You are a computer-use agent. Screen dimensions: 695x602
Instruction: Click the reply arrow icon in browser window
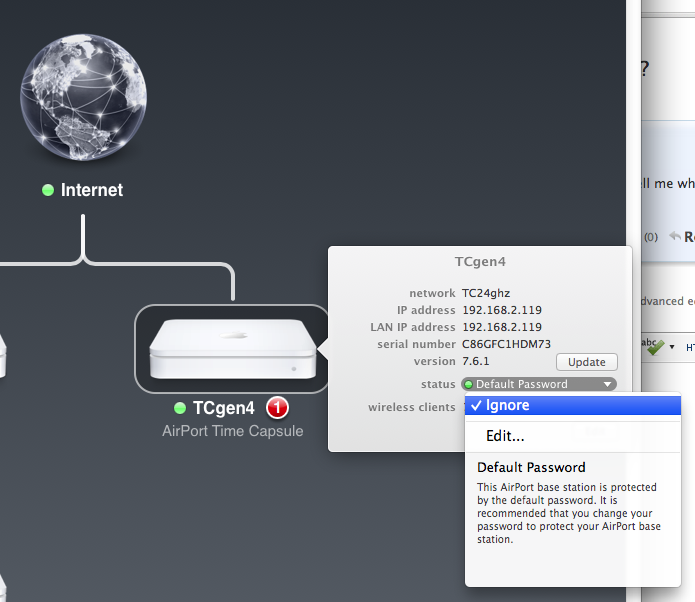675,236
